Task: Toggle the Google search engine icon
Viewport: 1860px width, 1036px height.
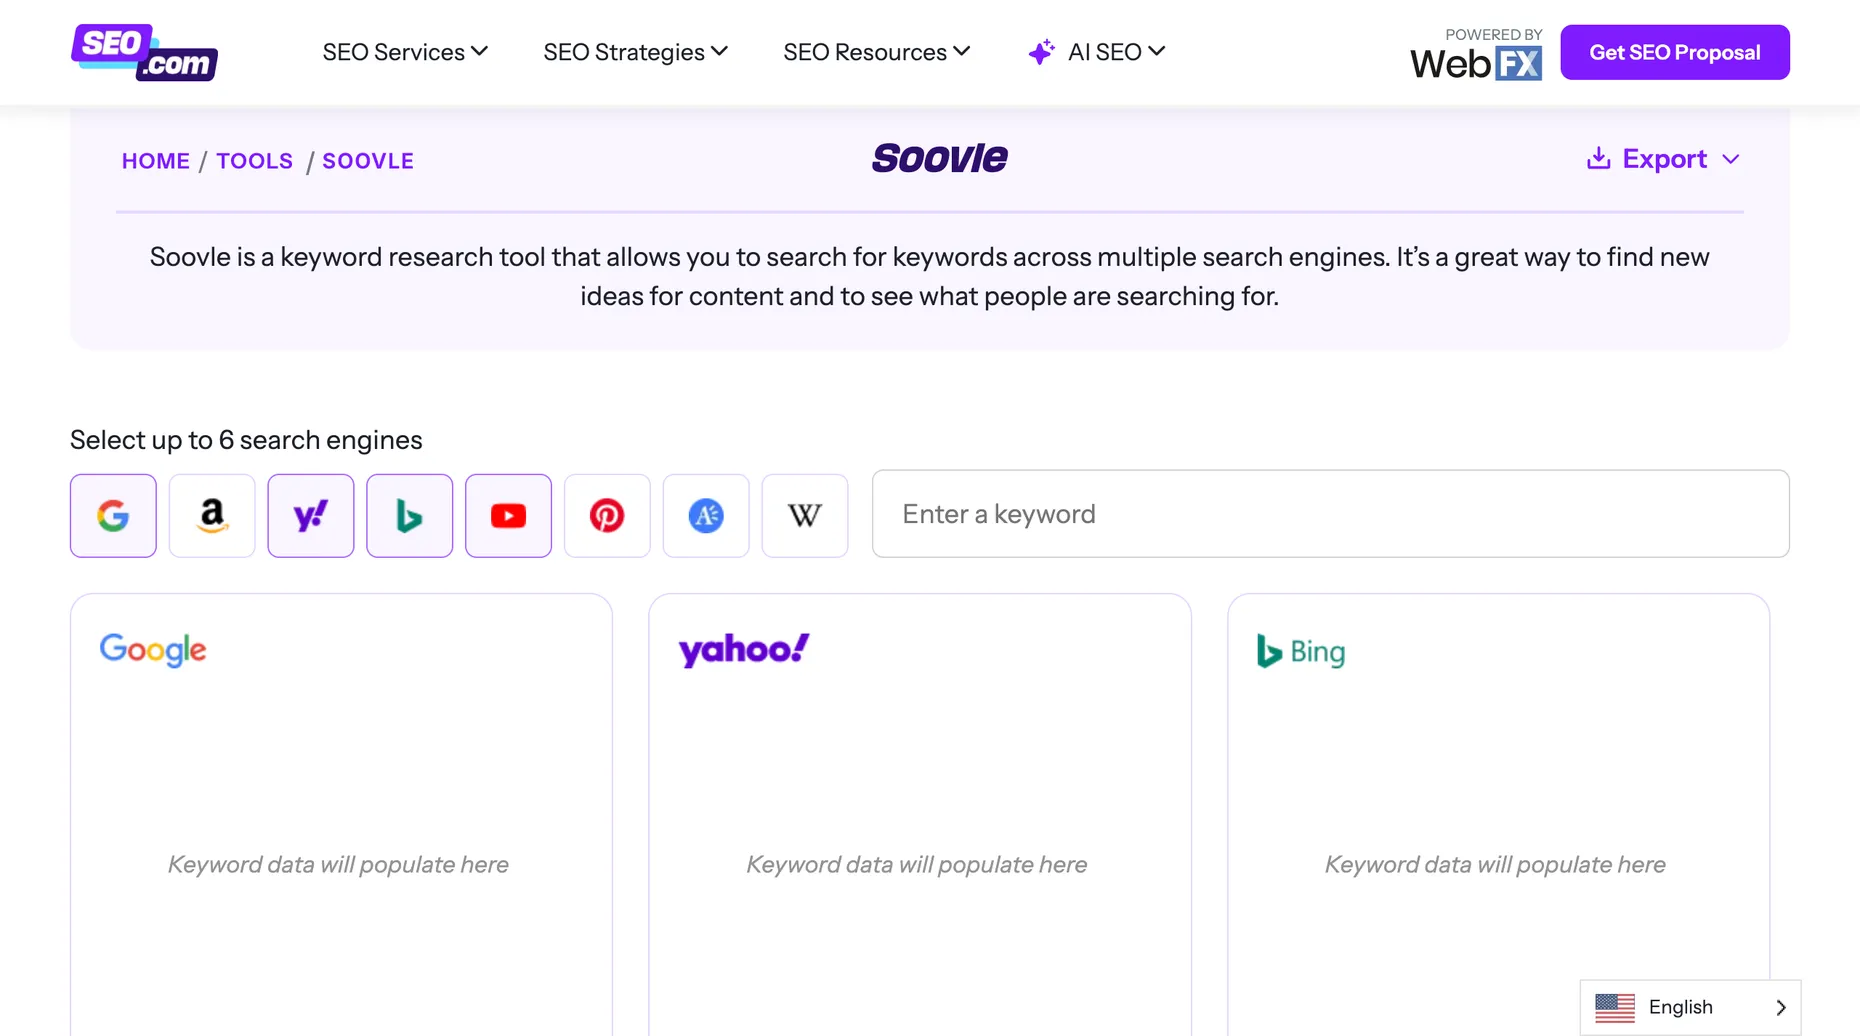Action: [113, 516]
